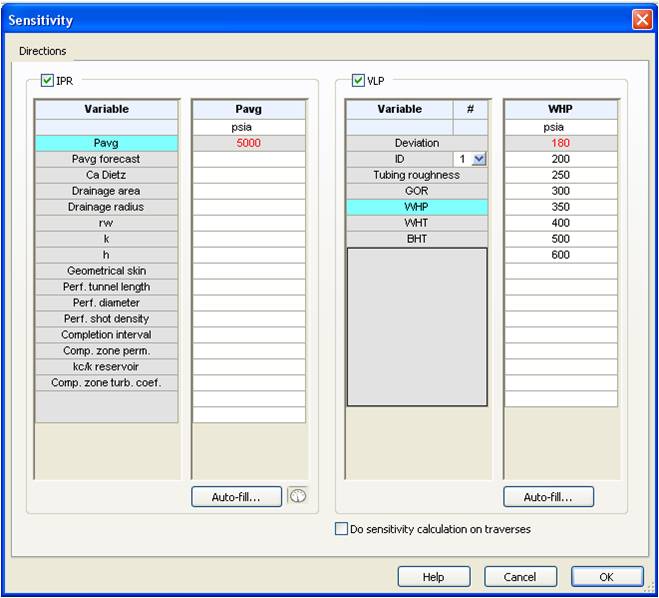Enable sensitivity calculation on traverses

(341, 529)
